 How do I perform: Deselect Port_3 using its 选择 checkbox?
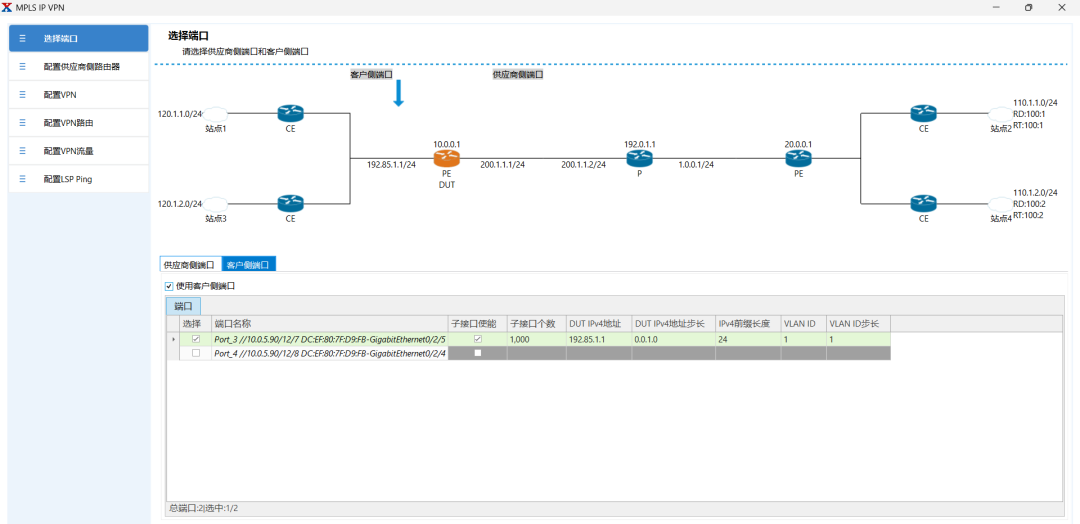[195, 339]
